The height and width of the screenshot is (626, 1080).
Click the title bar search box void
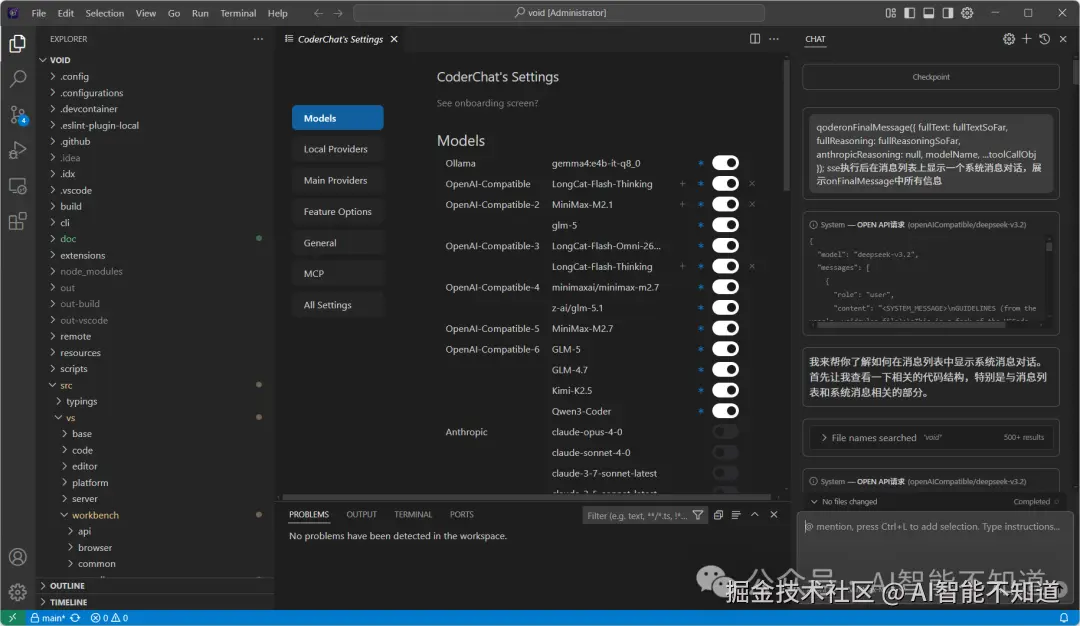point(559,13)
